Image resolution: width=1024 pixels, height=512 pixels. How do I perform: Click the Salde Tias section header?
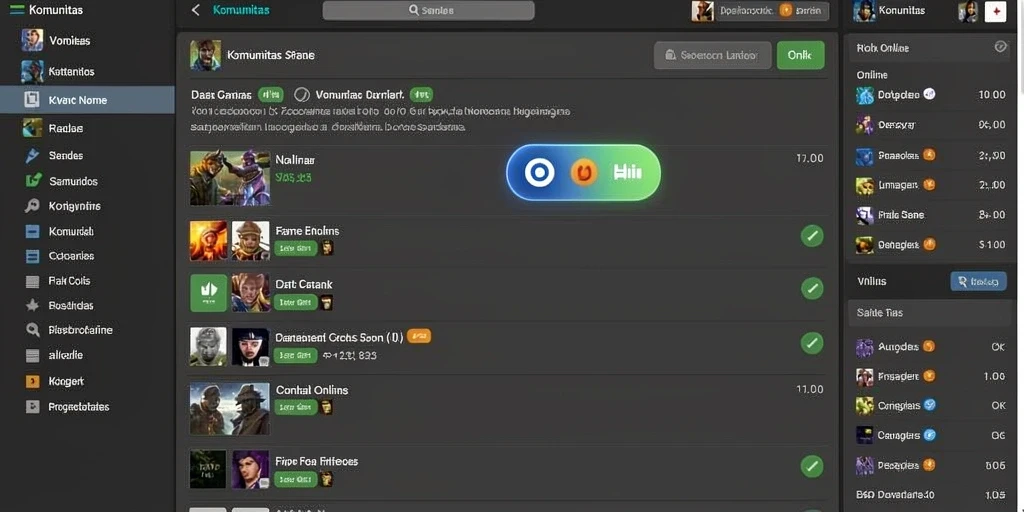click(x=931, y=313)
